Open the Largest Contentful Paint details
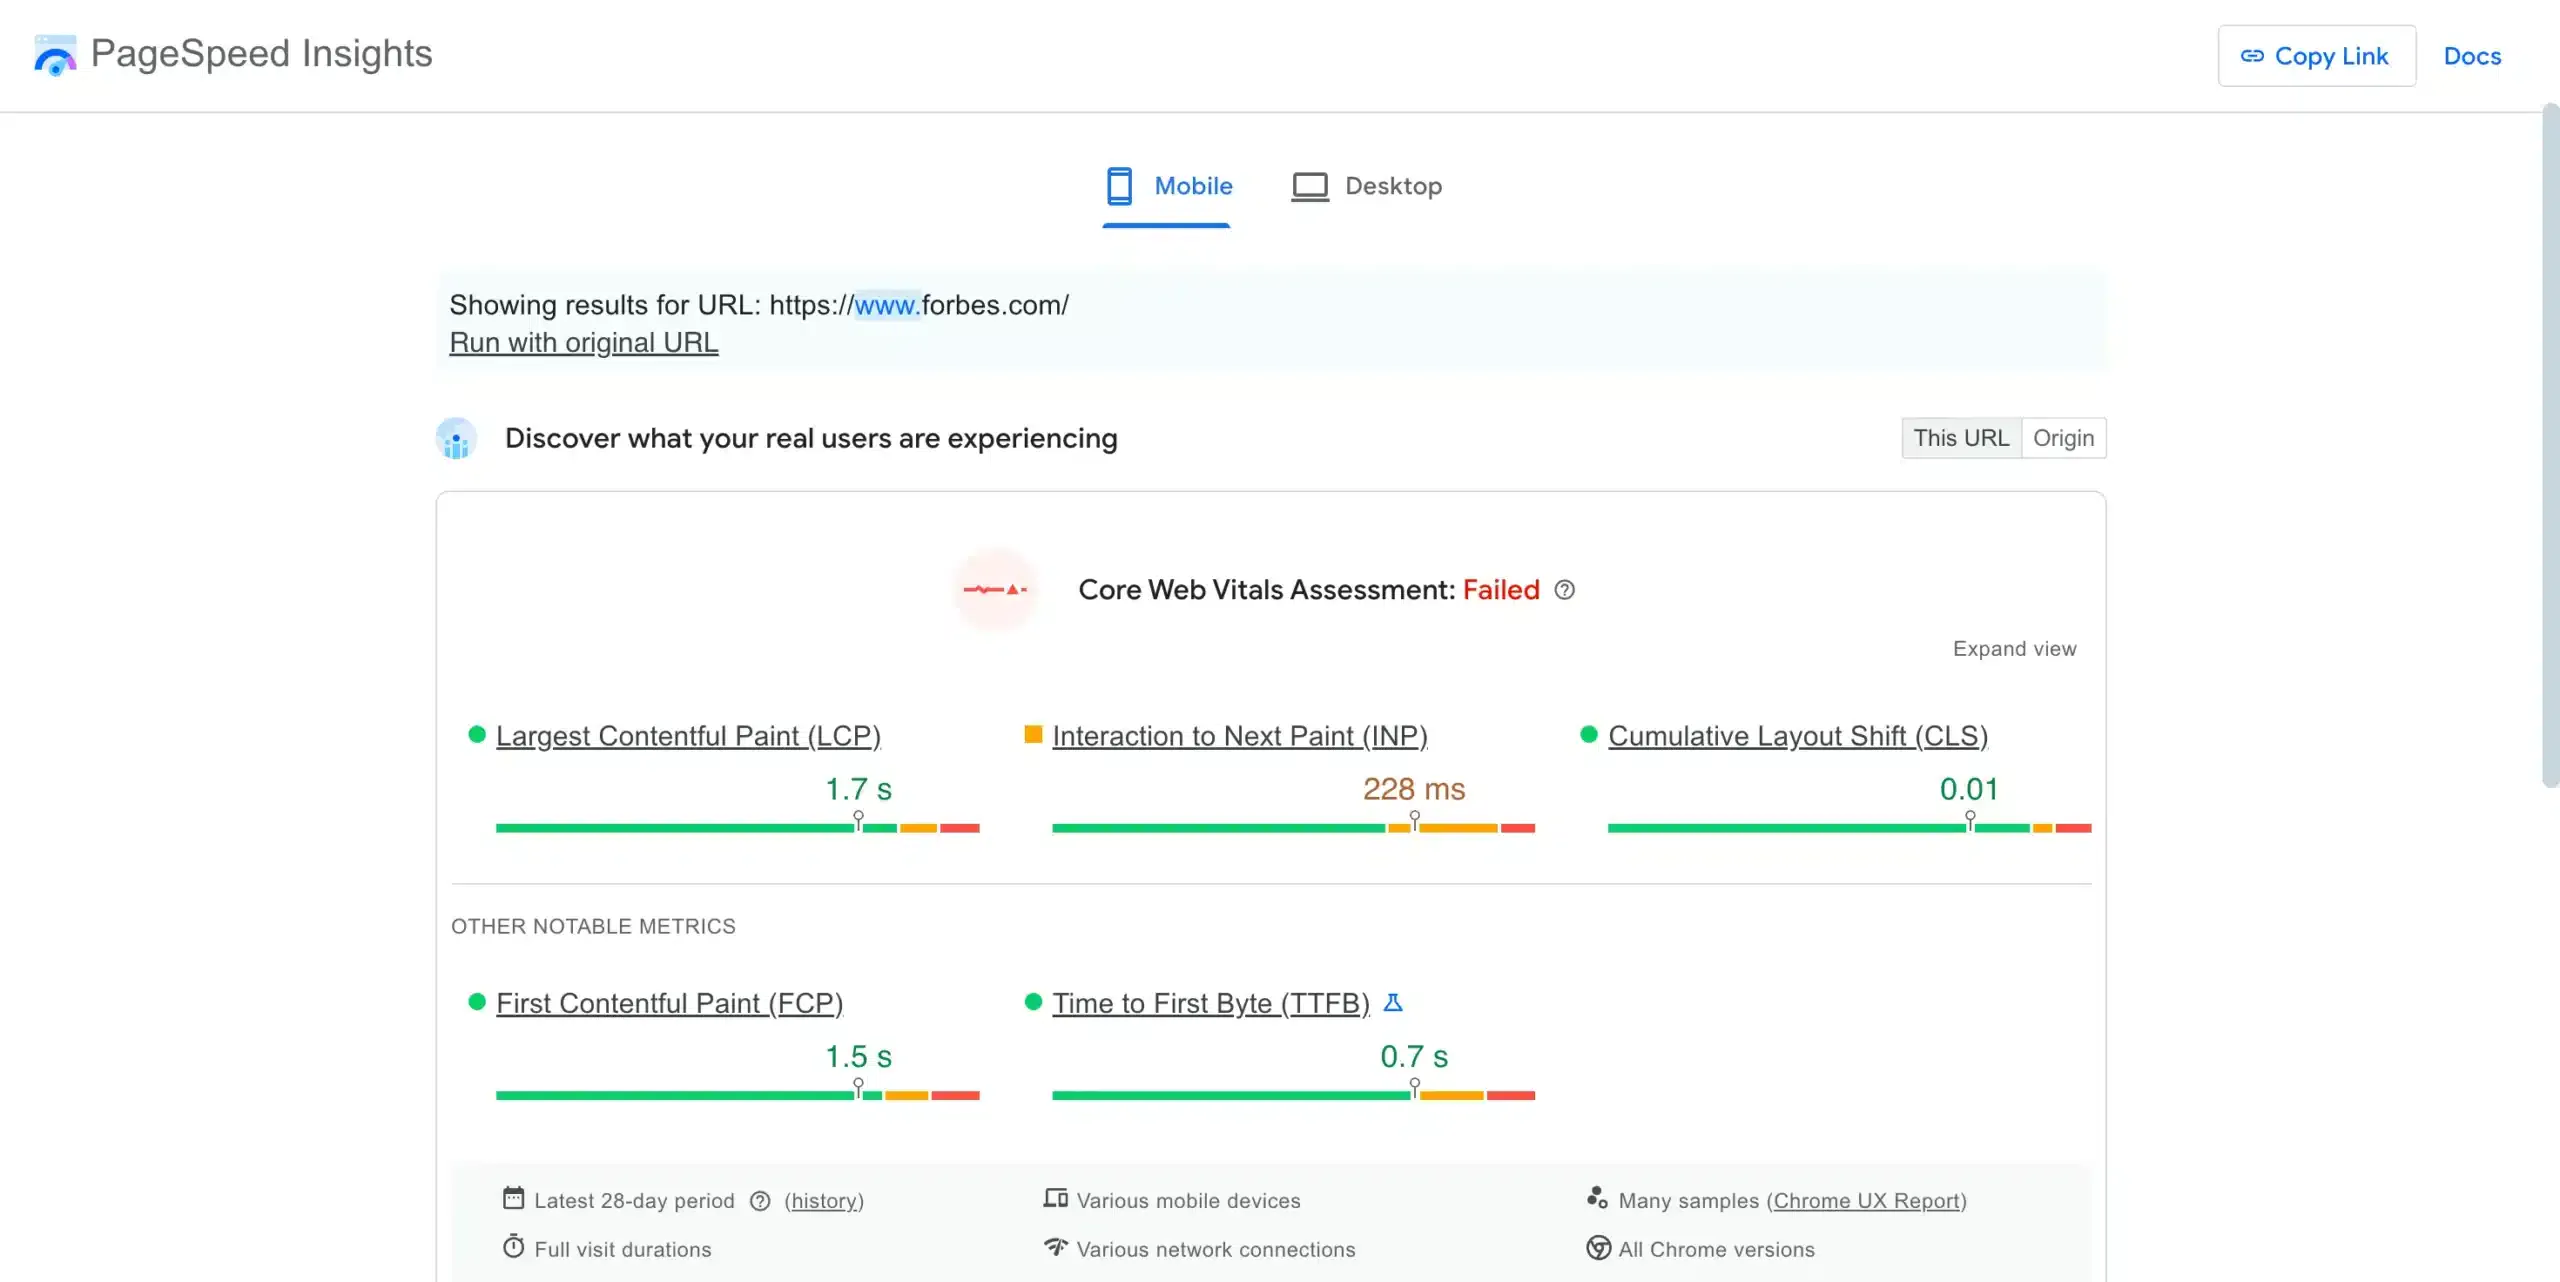The image size is (2560, 1282). (x=689, y=735)
